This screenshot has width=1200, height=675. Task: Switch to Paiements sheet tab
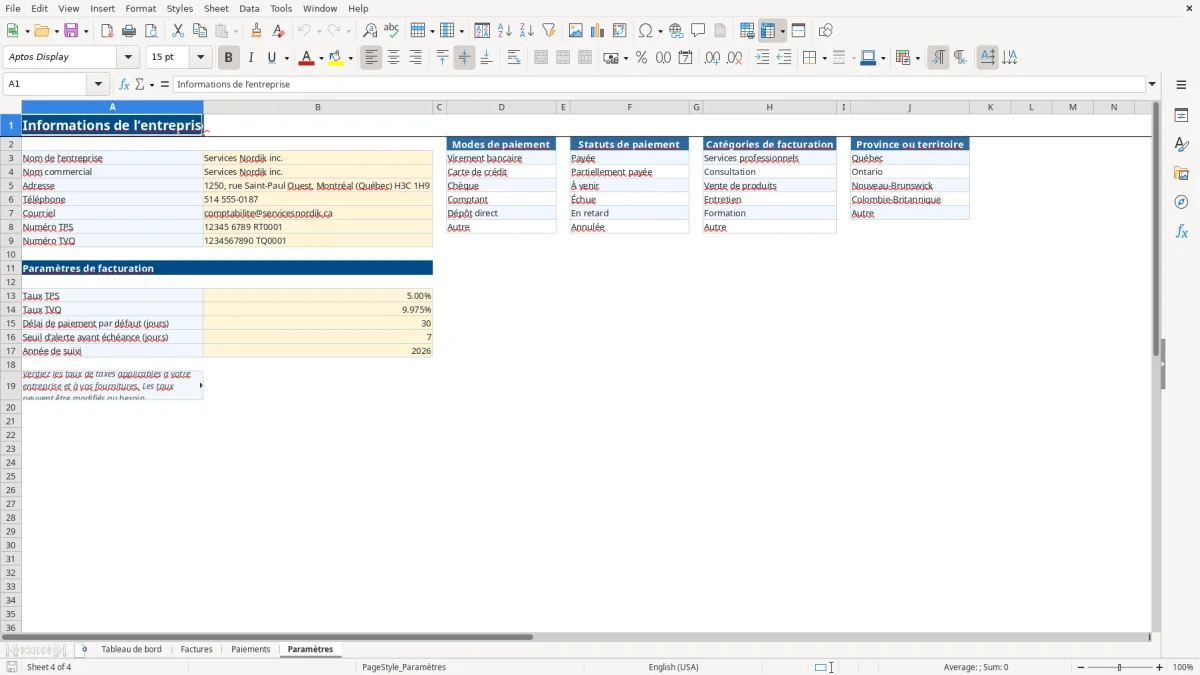(x=250, y=649)
